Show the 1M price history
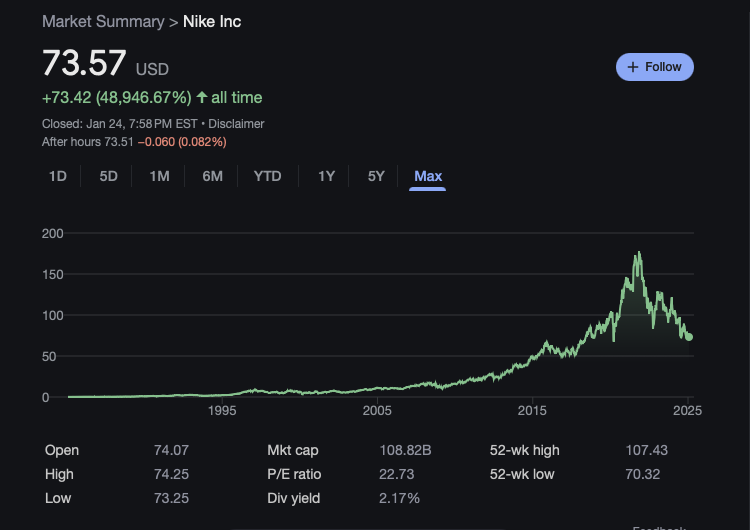 click(159, 176)
